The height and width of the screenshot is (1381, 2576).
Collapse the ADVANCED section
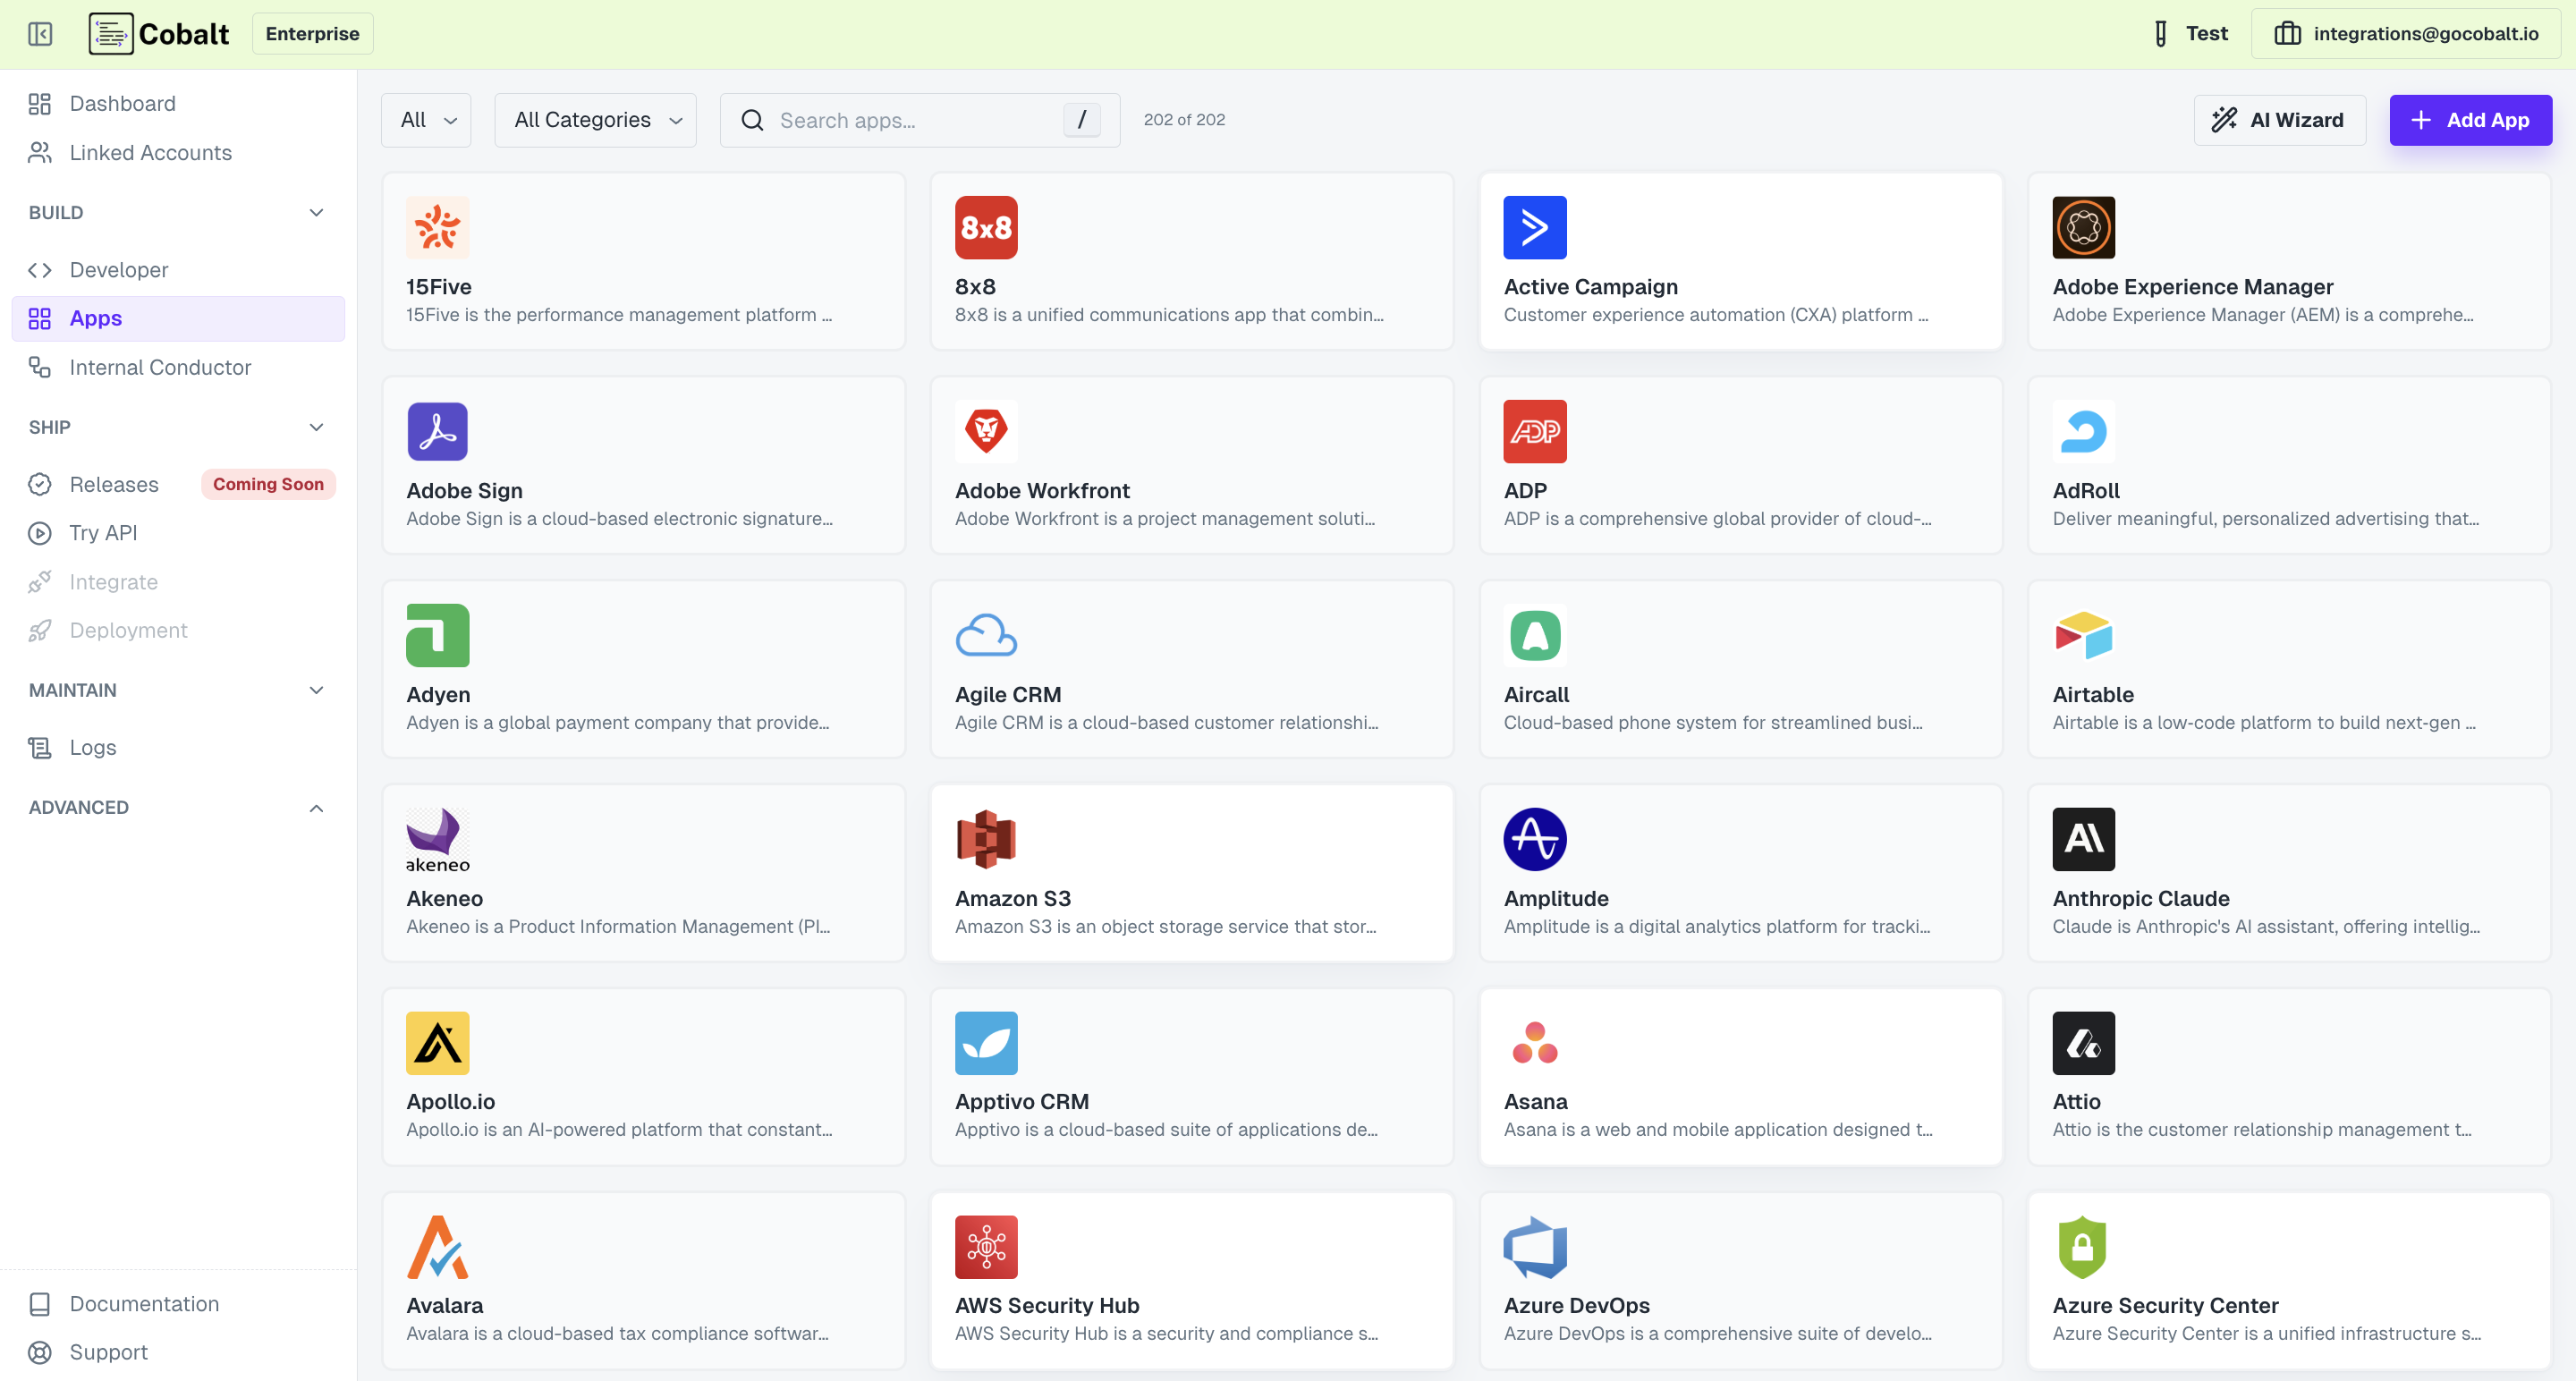pos(316,807)
